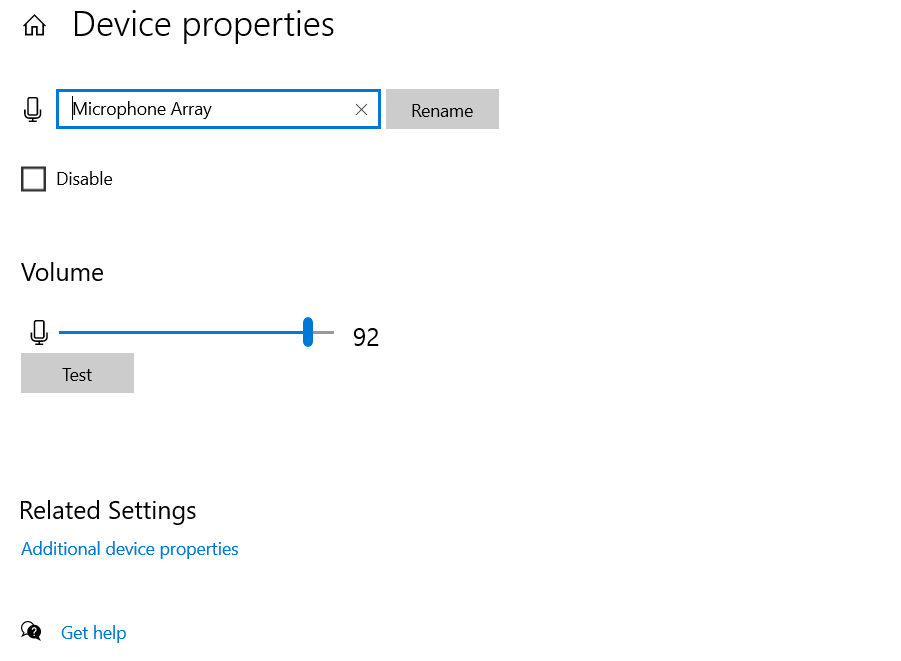Screen dimensions: 901x661
Task: Click the gray slider track right of the handle
Action: click(x=324, y=332)
